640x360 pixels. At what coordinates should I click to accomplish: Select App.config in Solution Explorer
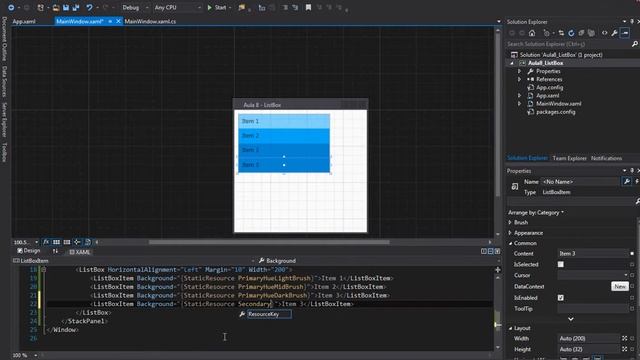coord(549,87)
